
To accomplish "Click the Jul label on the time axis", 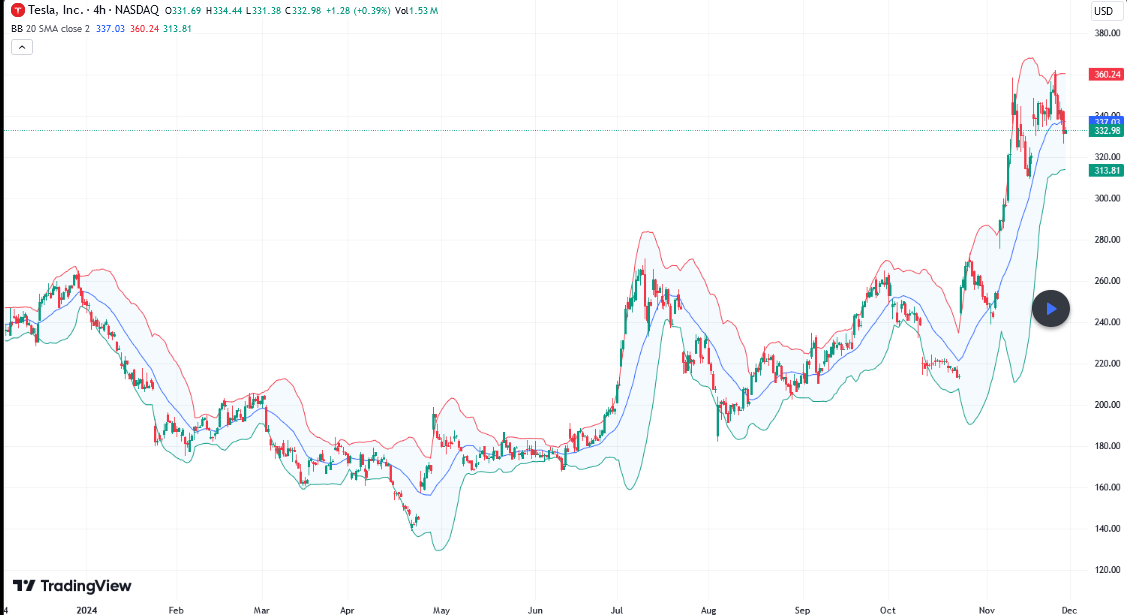I will [617, 610].
